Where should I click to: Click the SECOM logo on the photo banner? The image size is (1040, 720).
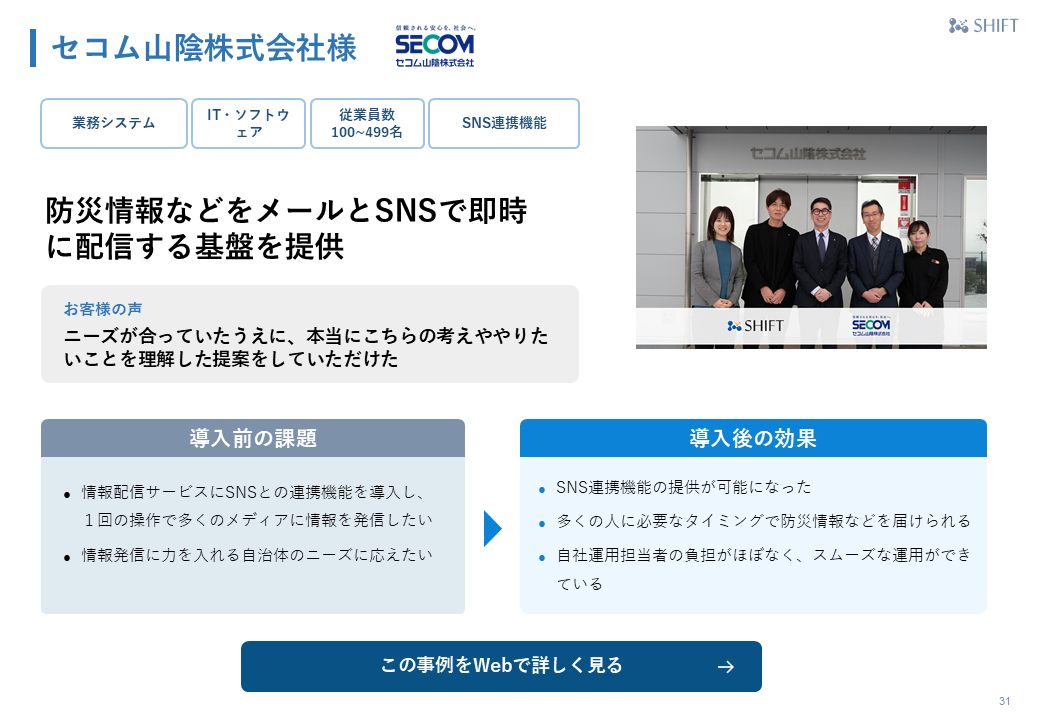(x=870, y=326)
